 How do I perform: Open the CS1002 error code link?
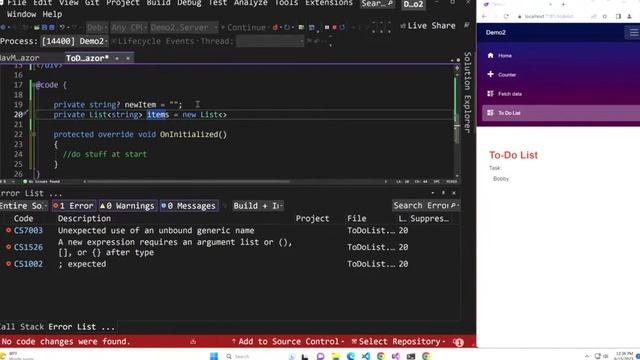[28, 264]
